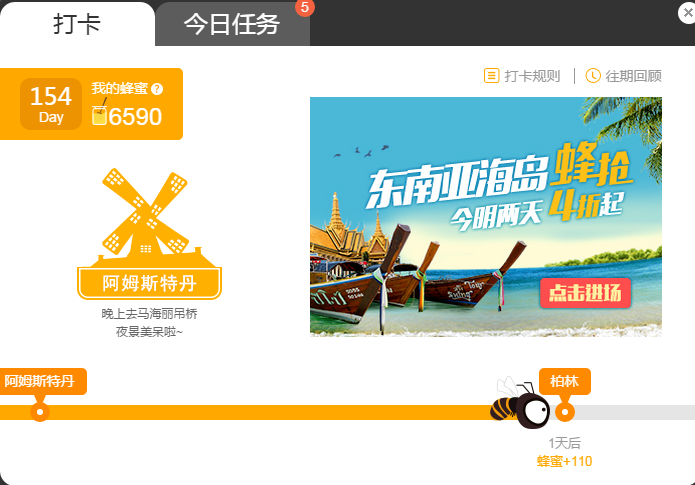This screenshot has width=695, height=485.
Task: Close the check-in popup
Action: 687,13
